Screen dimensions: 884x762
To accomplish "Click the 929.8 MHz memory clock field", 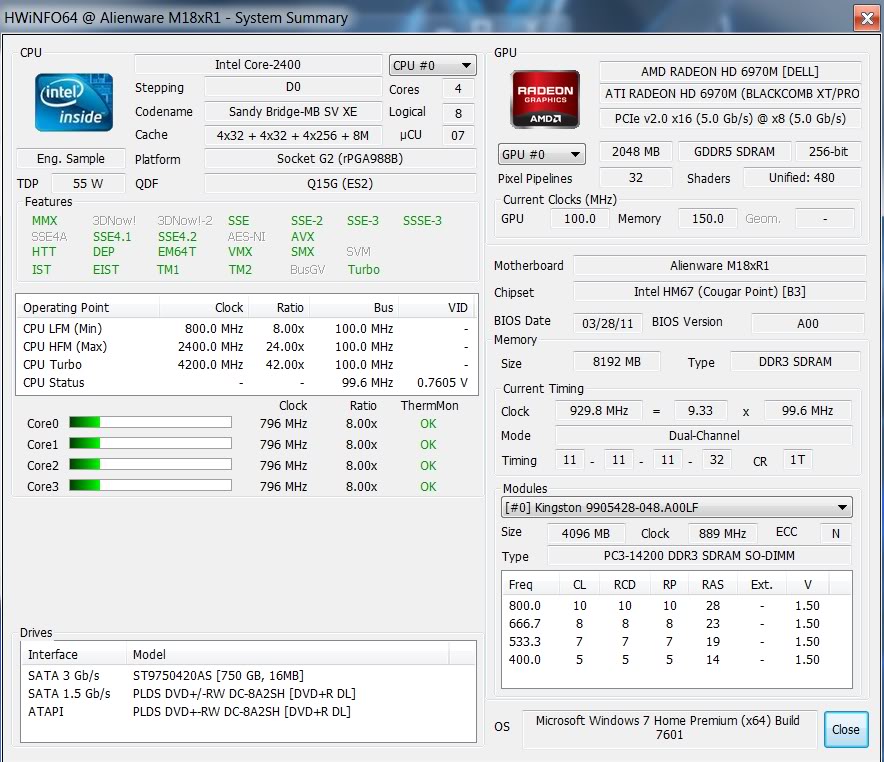I will [x=598, y=411].
